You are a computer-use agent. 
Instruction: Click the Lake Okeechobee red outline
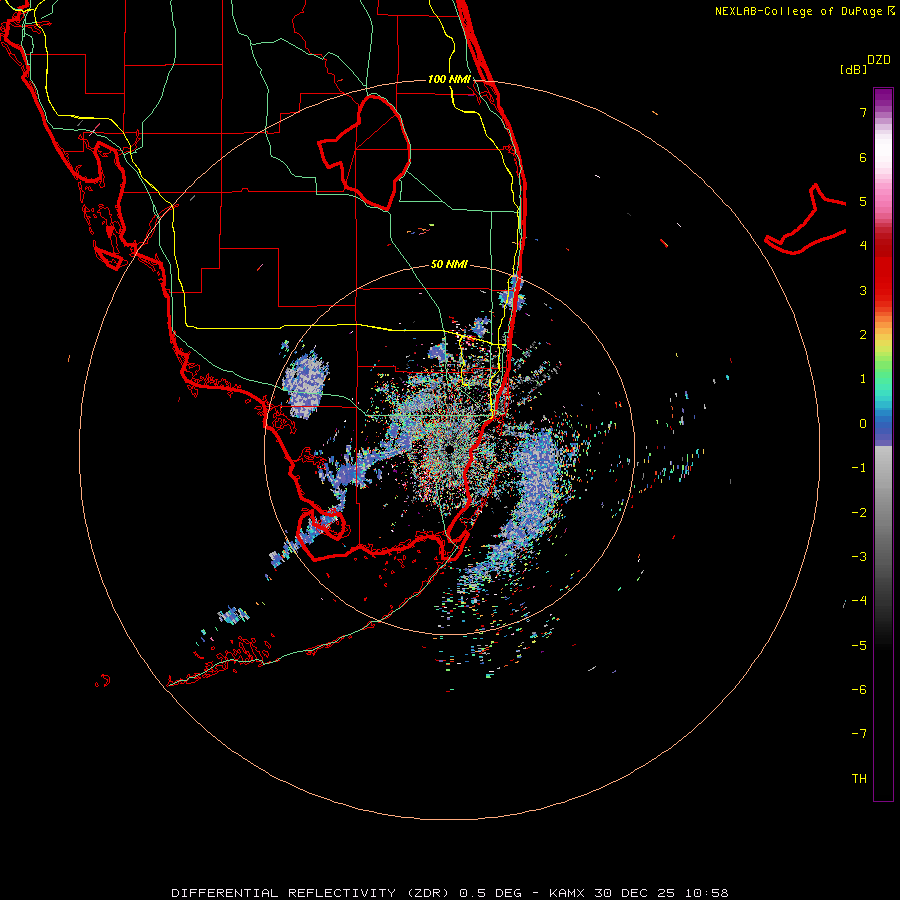[365, 152]
